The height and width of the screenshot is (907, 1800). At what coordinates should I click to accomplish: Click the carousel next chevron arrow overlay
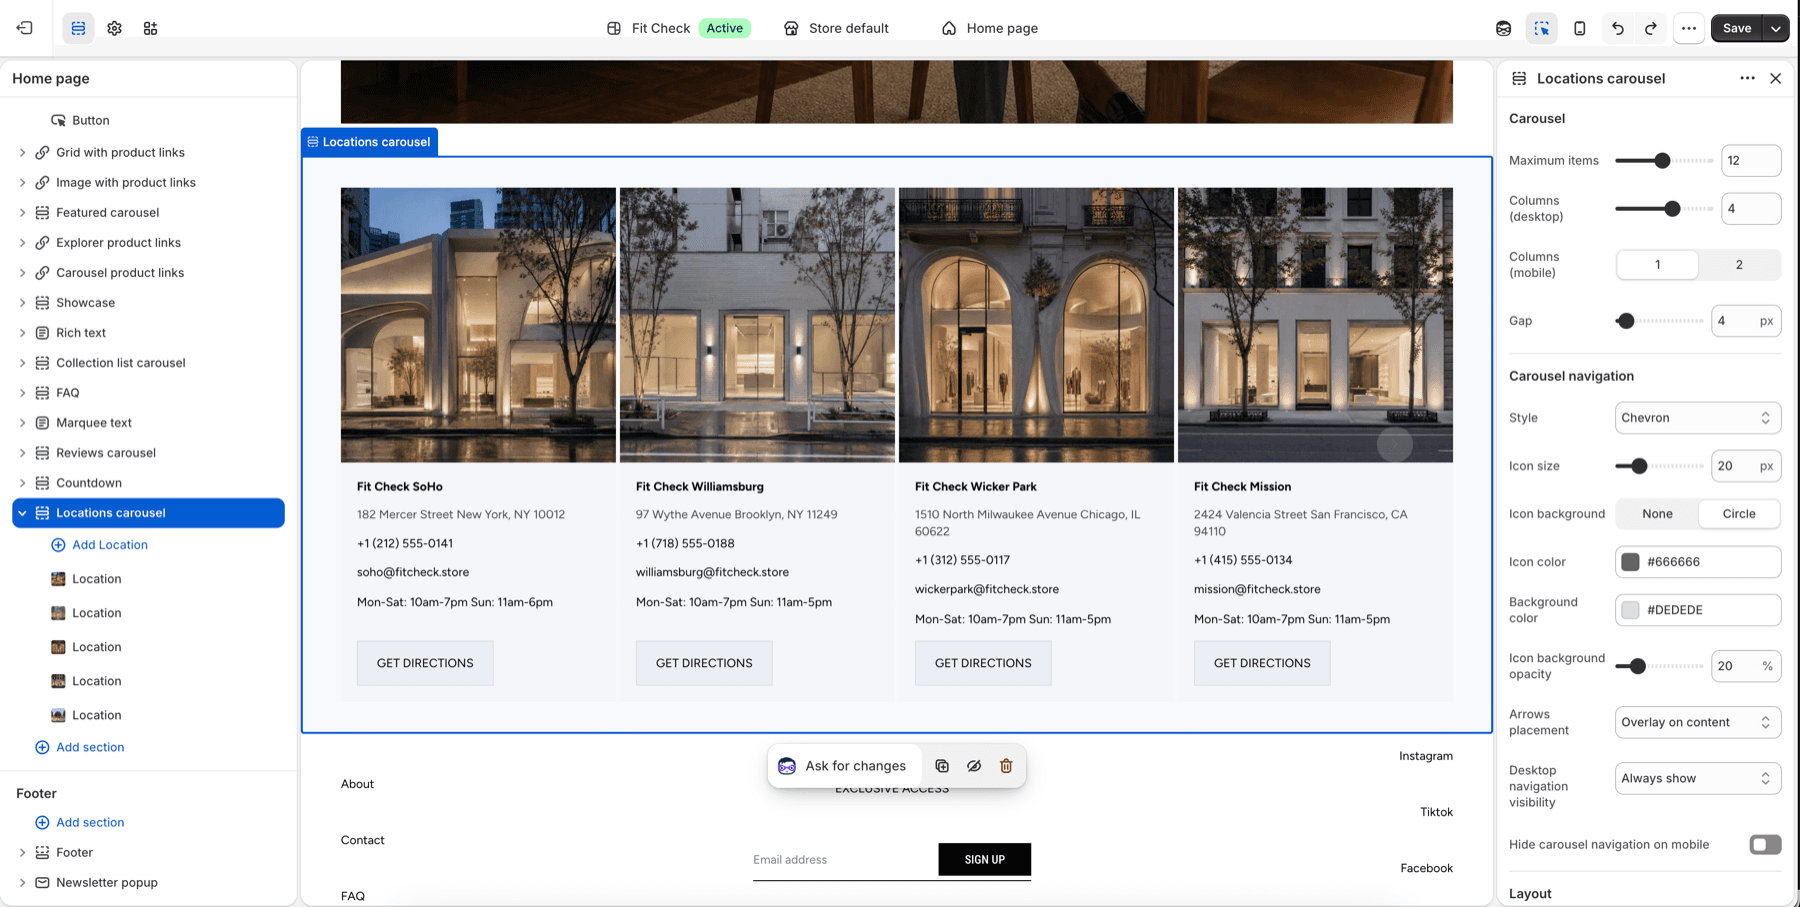pyautogui.click(x=1395, y=444)
